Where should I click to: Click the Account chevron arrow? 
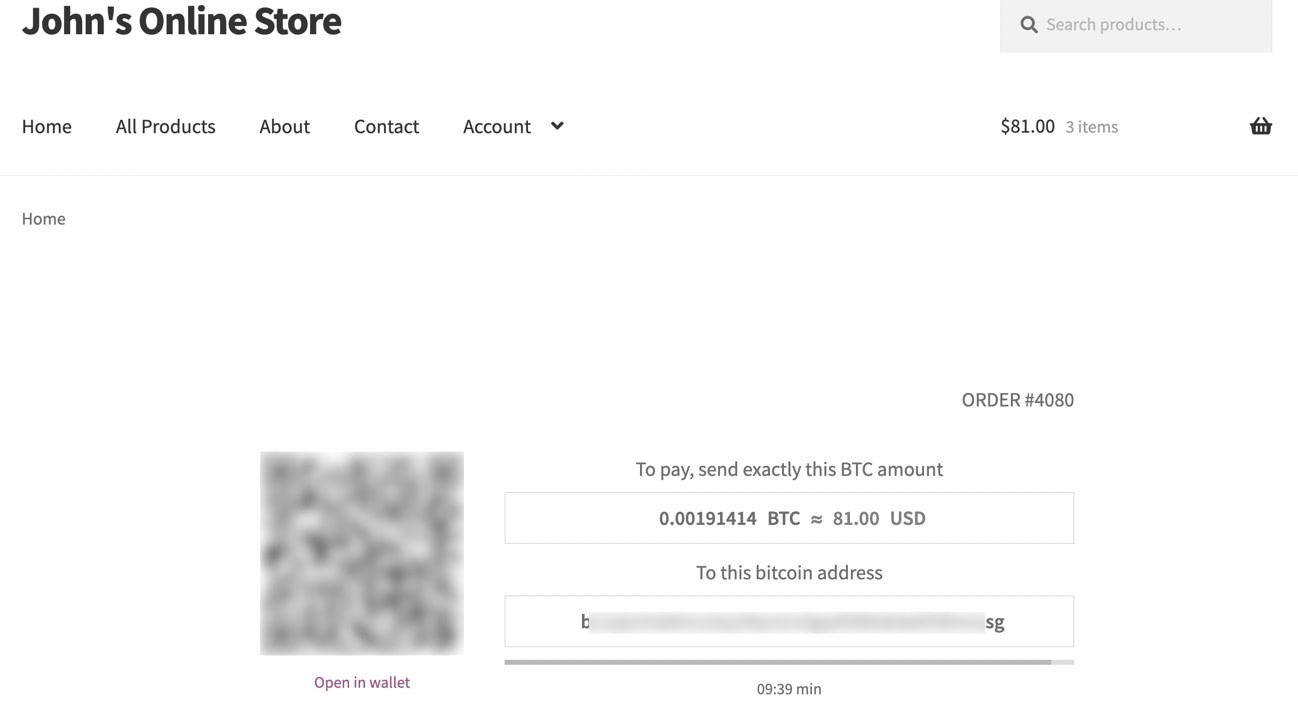pos(557,126)
